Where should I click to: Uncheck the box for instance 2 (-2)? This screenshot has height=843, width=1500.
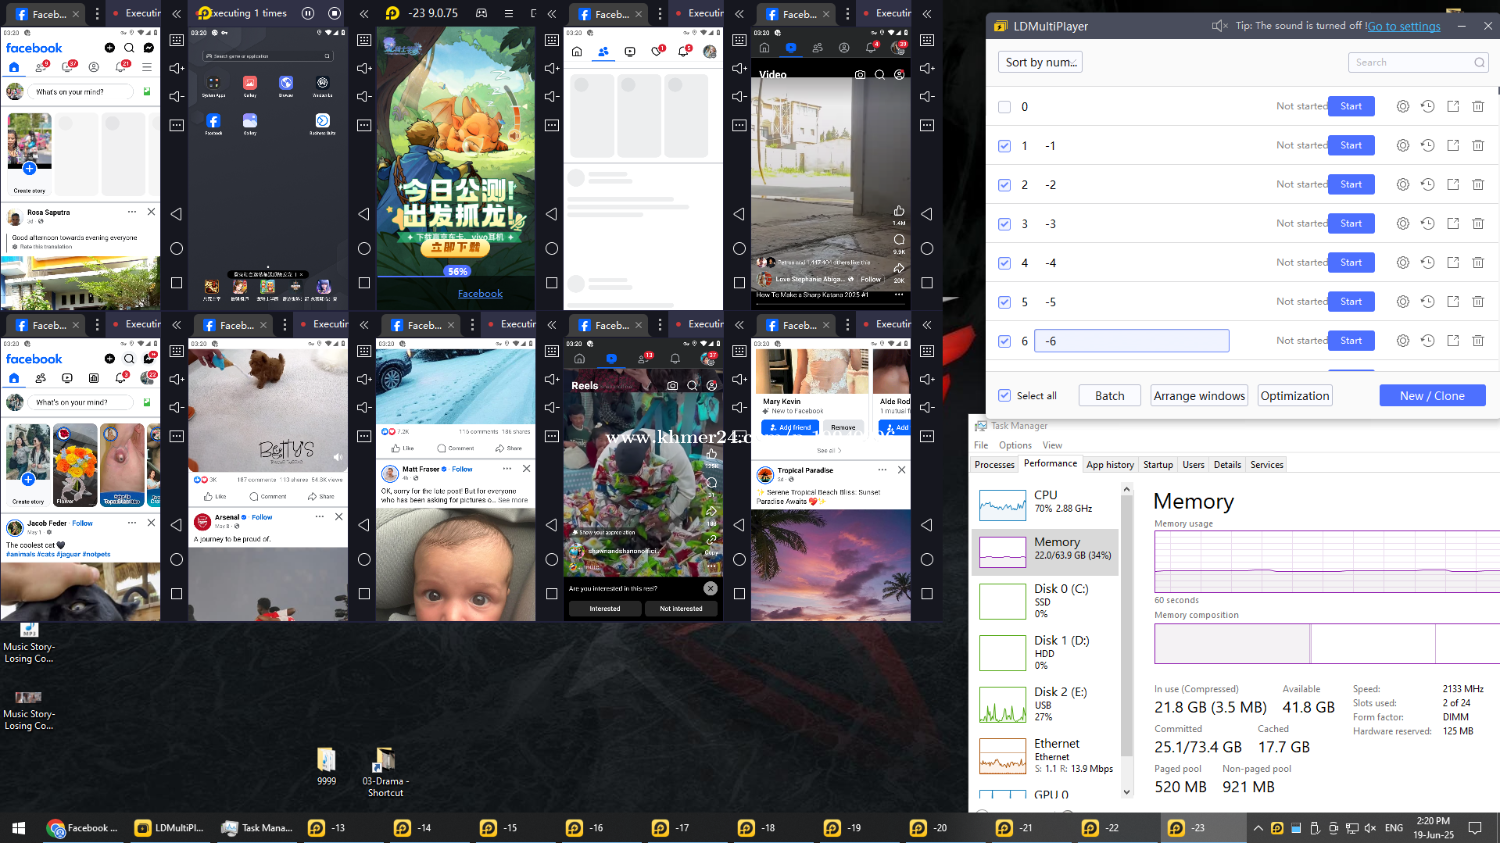(x=1004, y=185)
